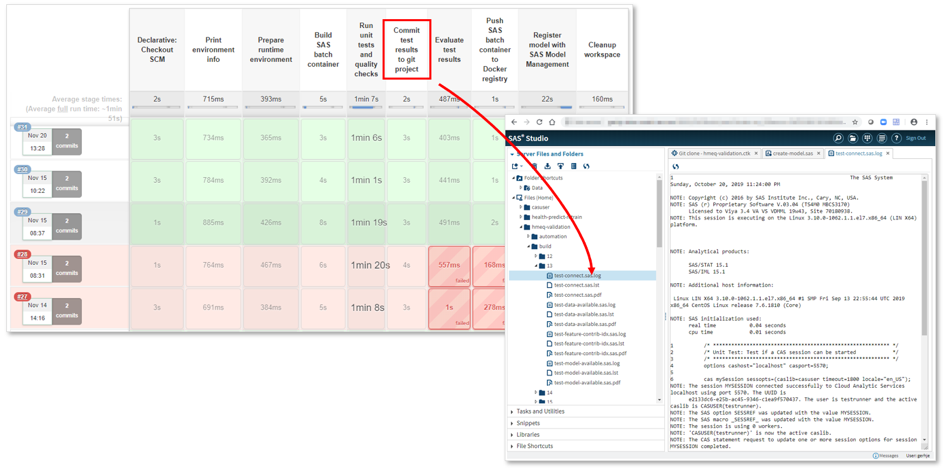This screenshot has width=943, height=468.
Task: Click the help question mark icon
Action: point(896,138)
